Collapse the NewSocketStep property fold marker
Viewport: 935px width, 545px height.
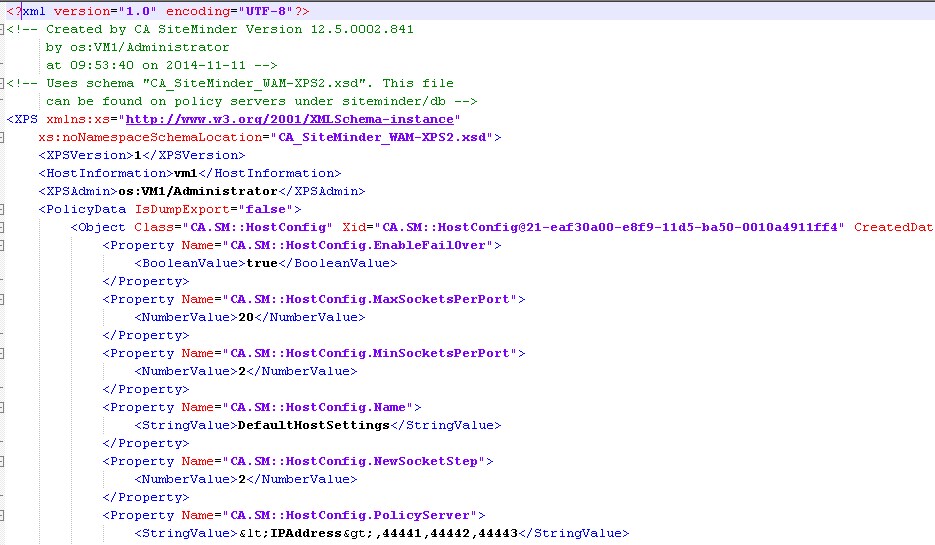(2, 462)
